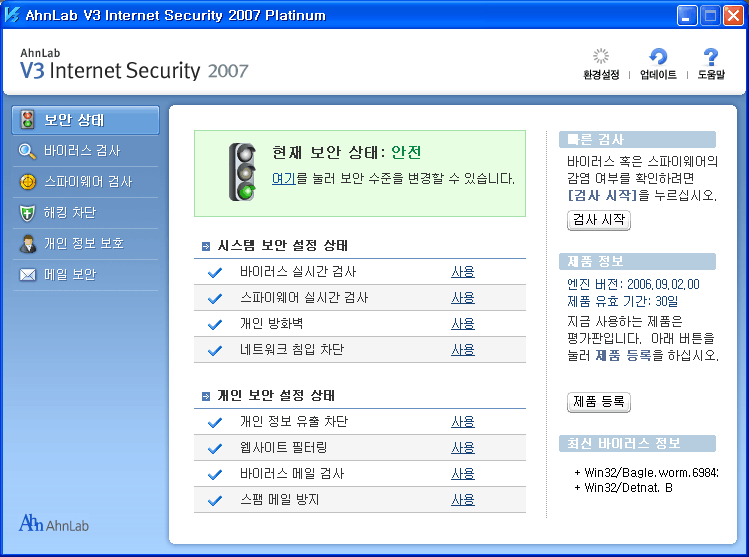The image size is (749, 557).
Task: Open 메일 보안 menu label
Action: [x=70, y=275]
